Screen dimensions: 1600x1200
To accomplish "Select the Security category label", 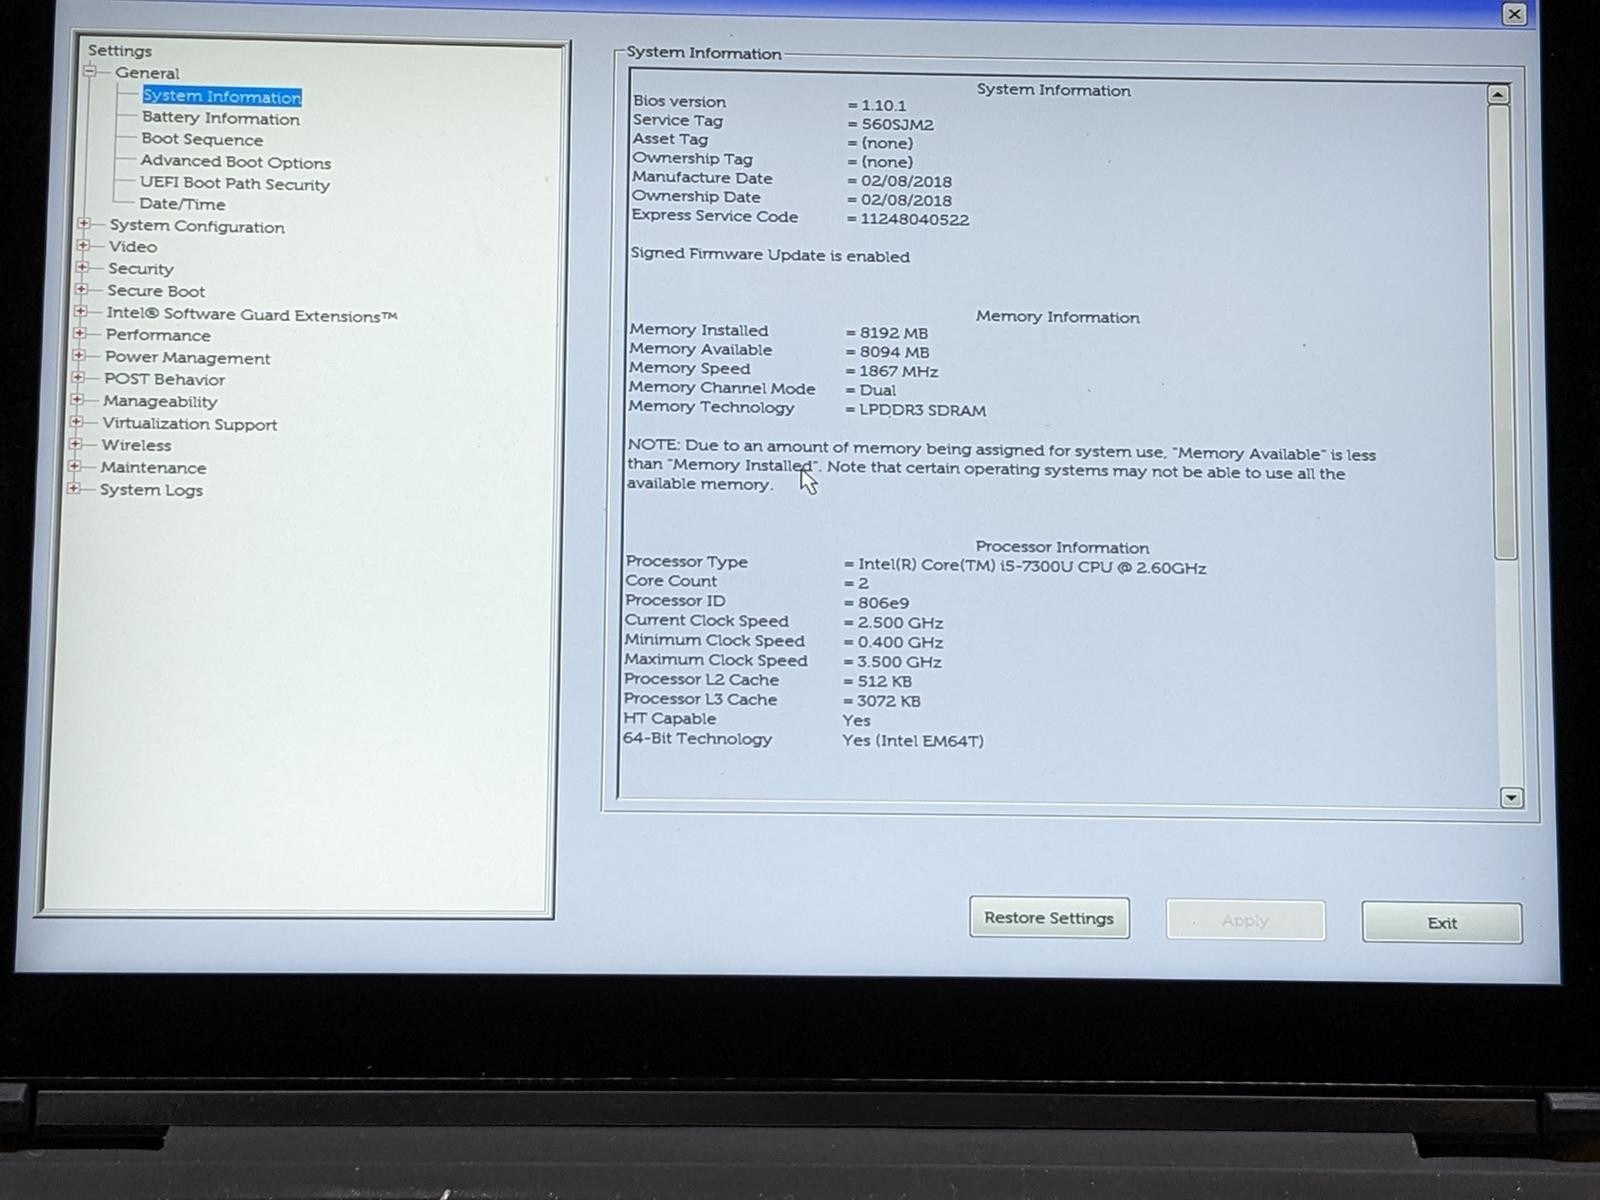I will tap(140, 268).
